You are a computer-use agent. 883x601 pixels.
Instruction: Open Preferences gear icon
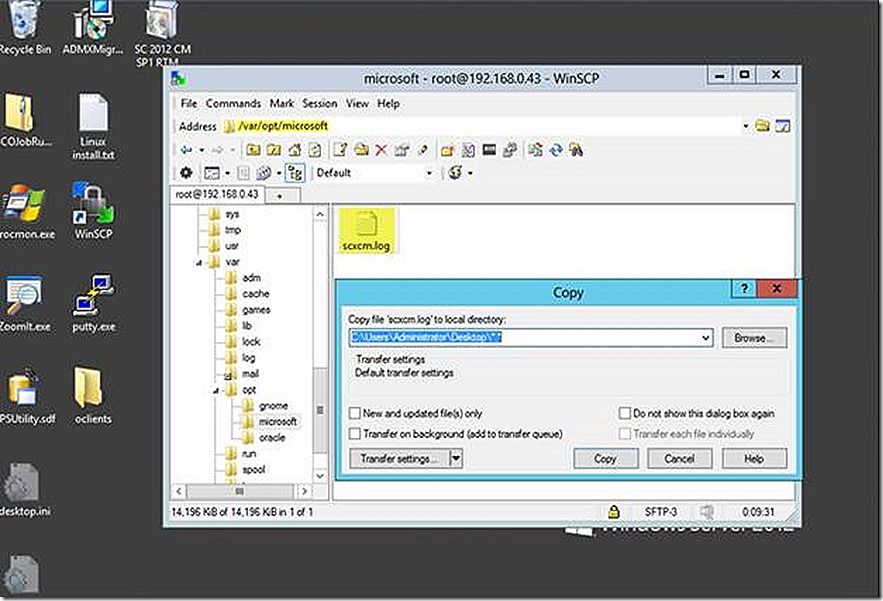click(186, 173)
